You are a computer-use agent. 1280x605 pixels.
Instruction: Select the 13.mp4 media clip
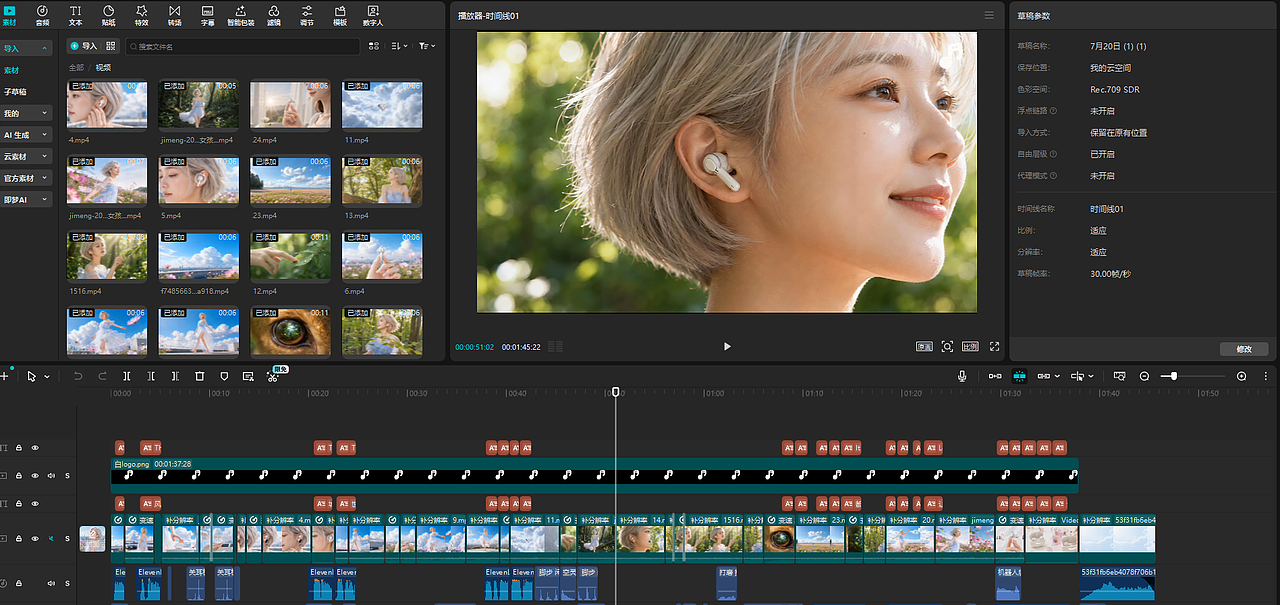tap(382, 181)
